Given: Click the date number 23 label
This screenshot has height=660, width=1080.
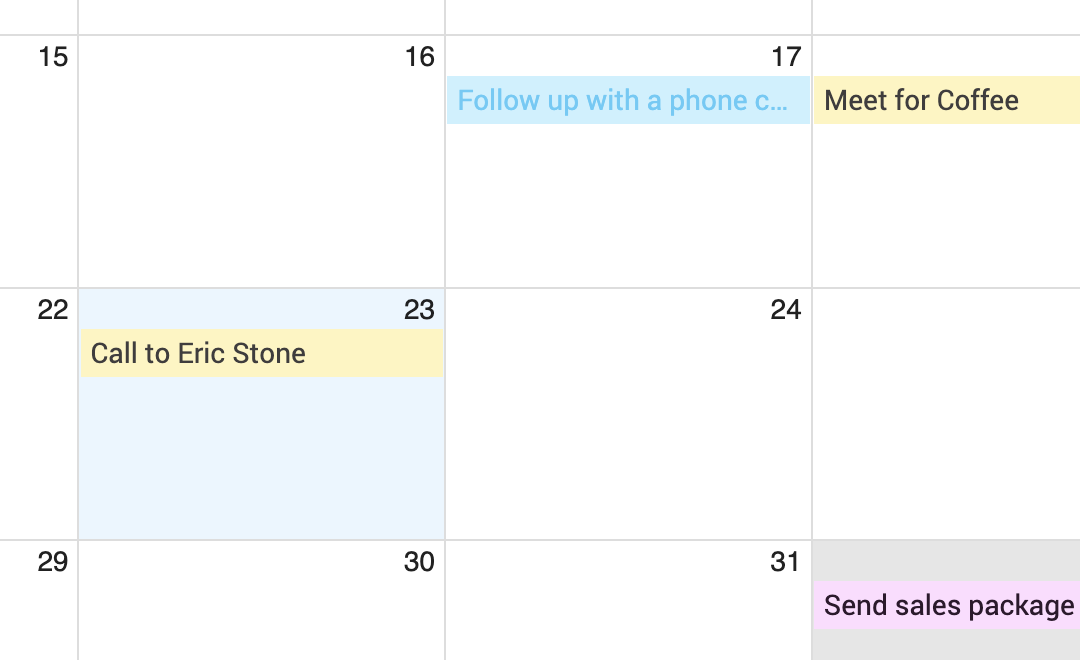Looking at the screenshot, I should [419, 310].
